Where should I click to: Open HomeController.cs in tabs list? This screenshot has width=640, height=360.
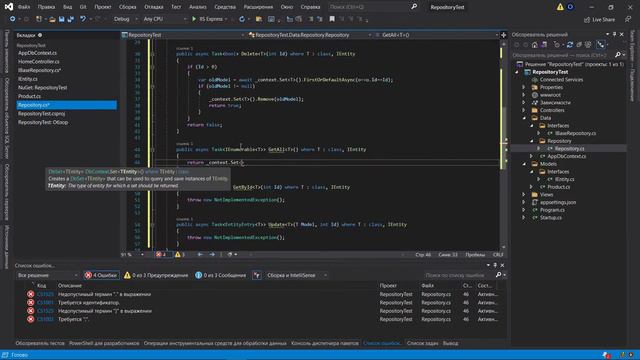pyautogui.click(x=39, y=62)
